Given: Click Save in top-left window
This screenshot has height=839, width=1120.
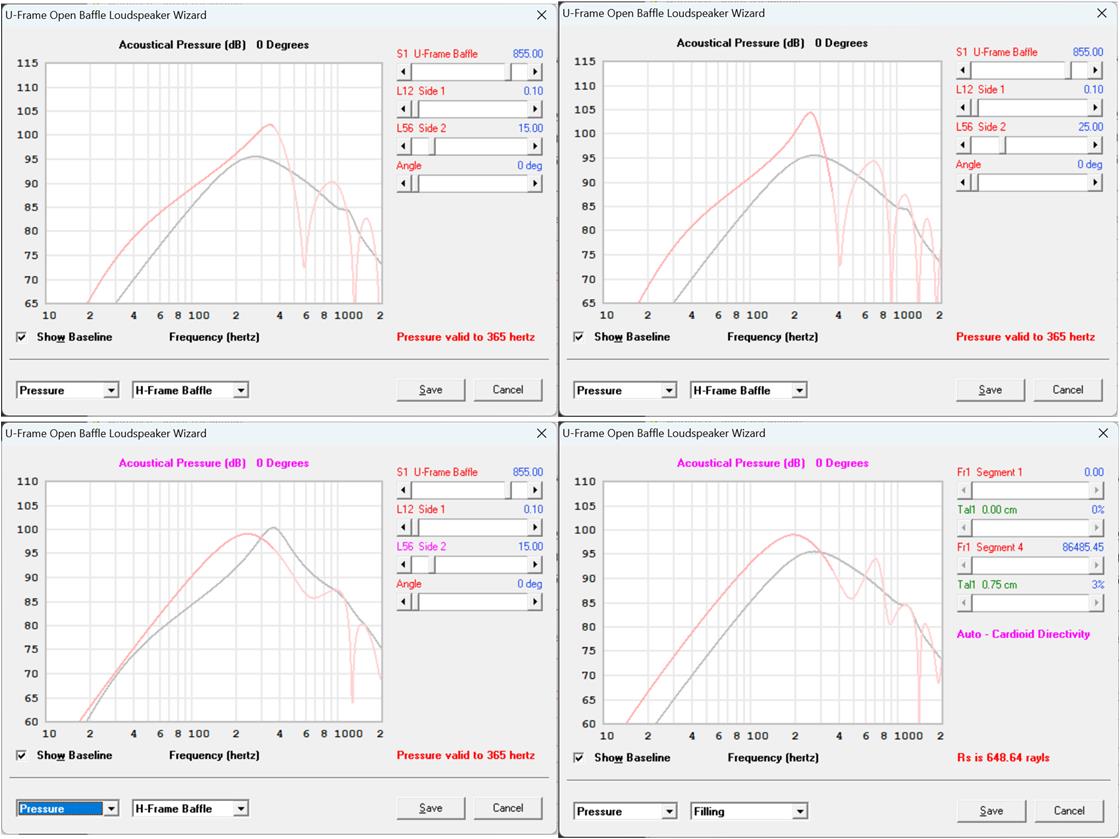Looking at the screenshot, I should [x=431, y=390].
